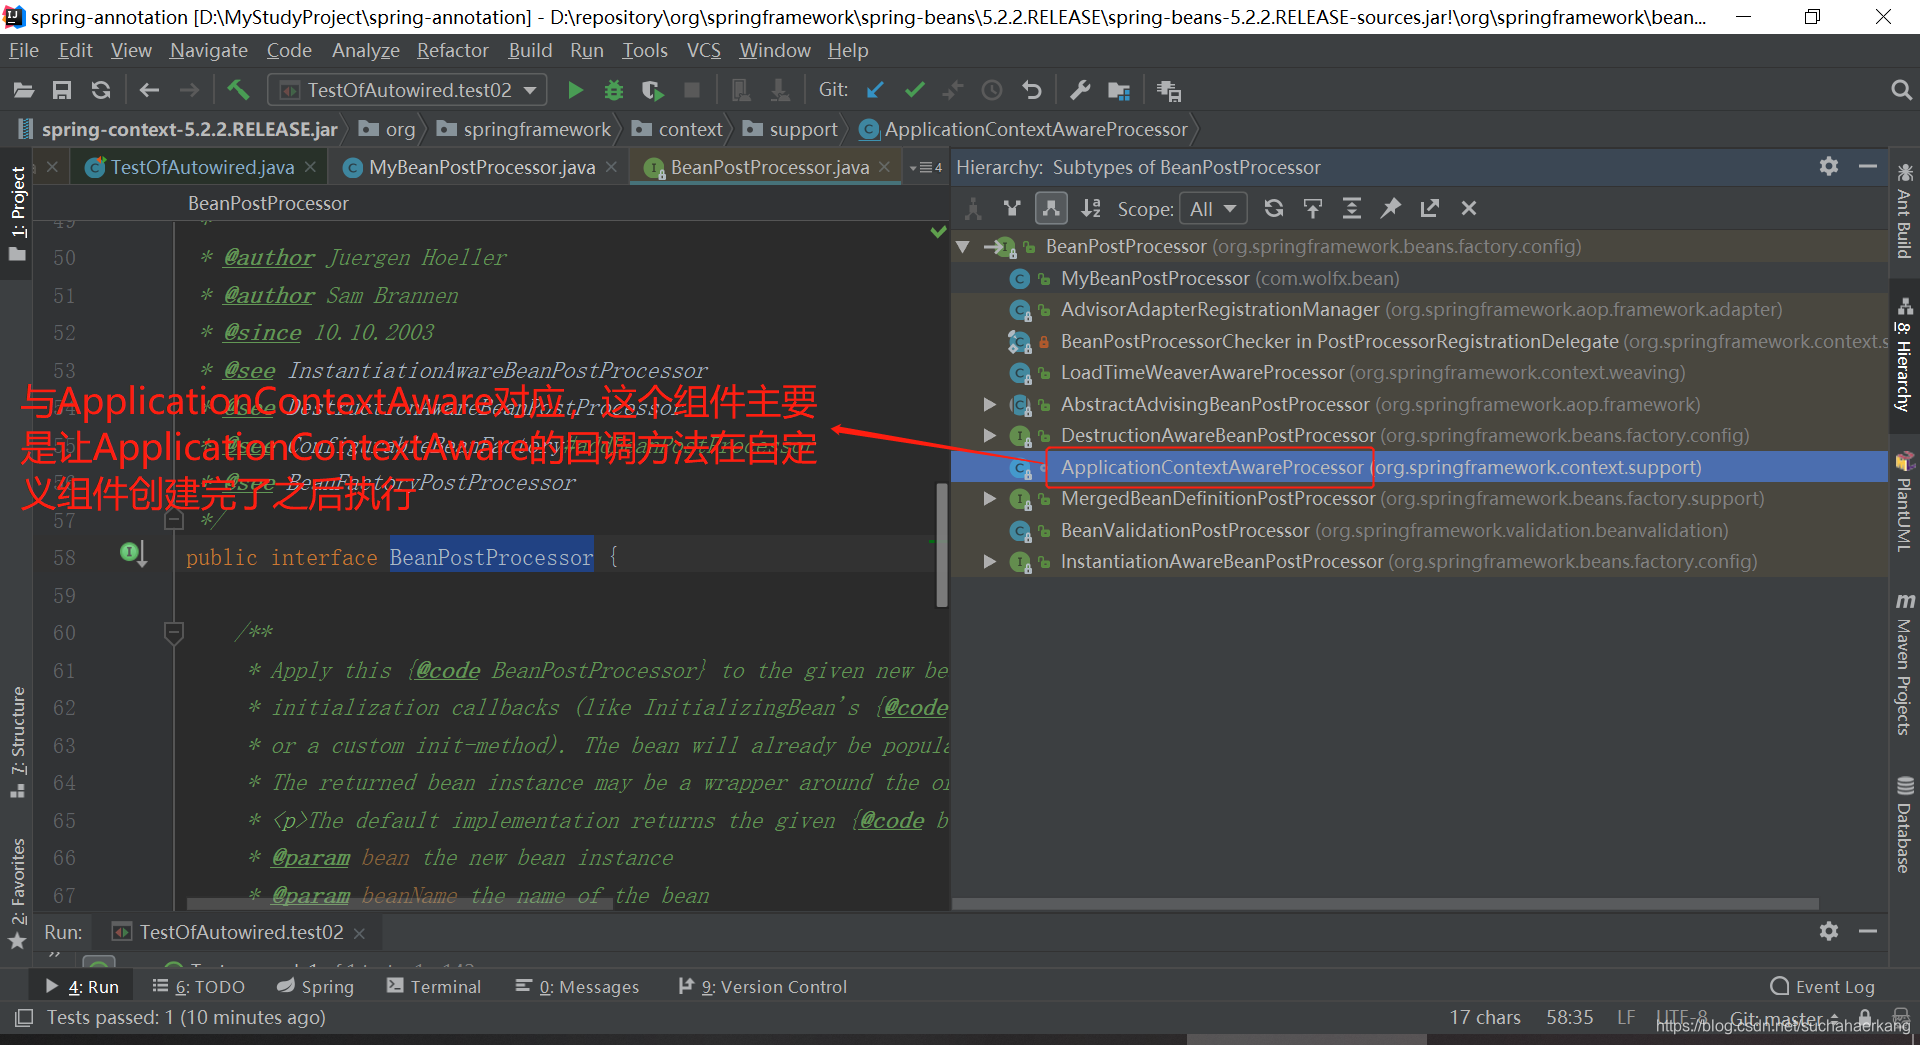Toggle Database sidebar tab
The height and width of the screenshot is (1045, 1920).
tap(1904, 825)
